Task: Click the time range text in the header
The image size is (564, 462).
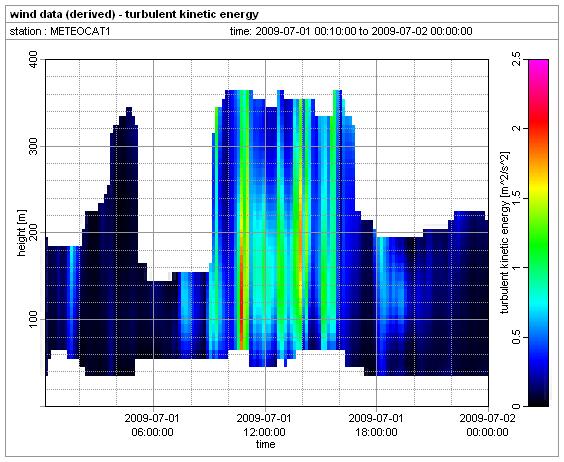Action: click(x=351, y=31)
